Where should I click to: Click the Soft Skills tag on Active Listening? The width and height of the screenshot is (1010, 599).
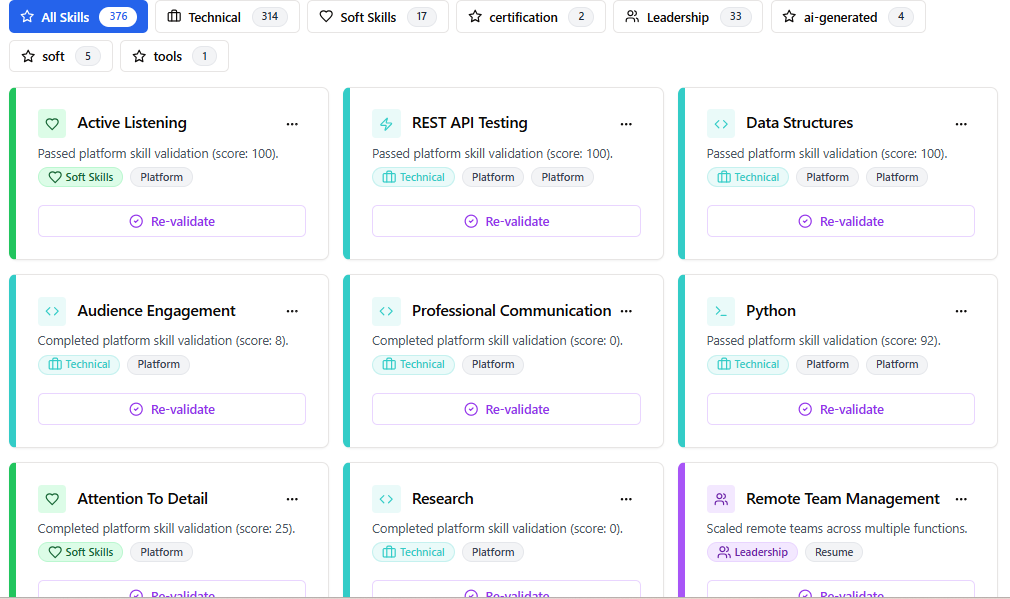point(81,177)
